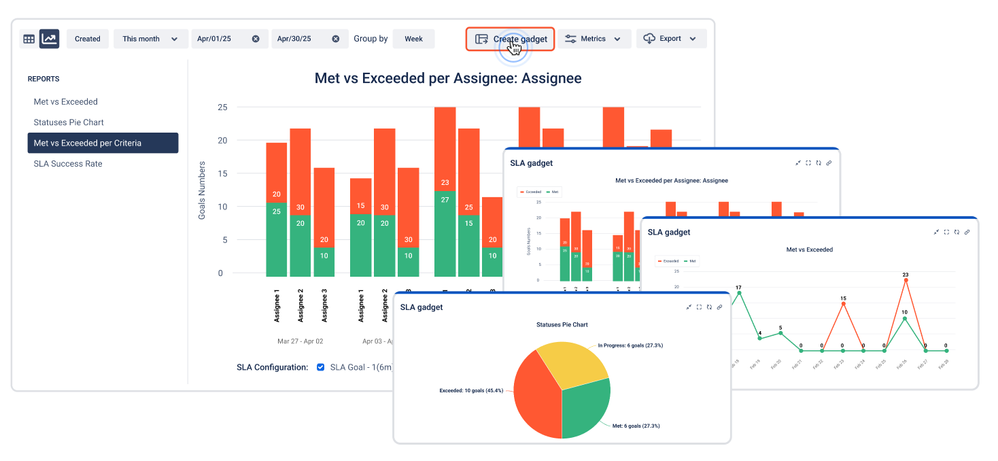Click the green bar segment labeled 27

[x=445, y=234]
